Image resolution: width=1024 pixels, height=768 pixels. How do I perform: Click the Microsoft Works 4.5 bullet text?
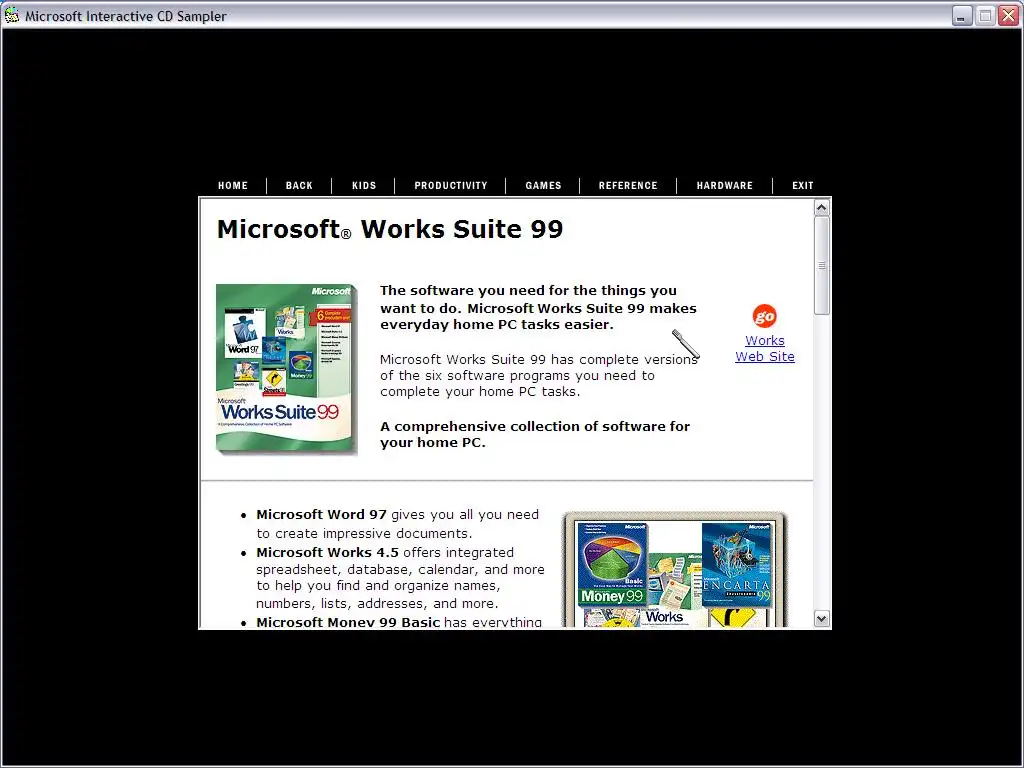tap(400, 578)
